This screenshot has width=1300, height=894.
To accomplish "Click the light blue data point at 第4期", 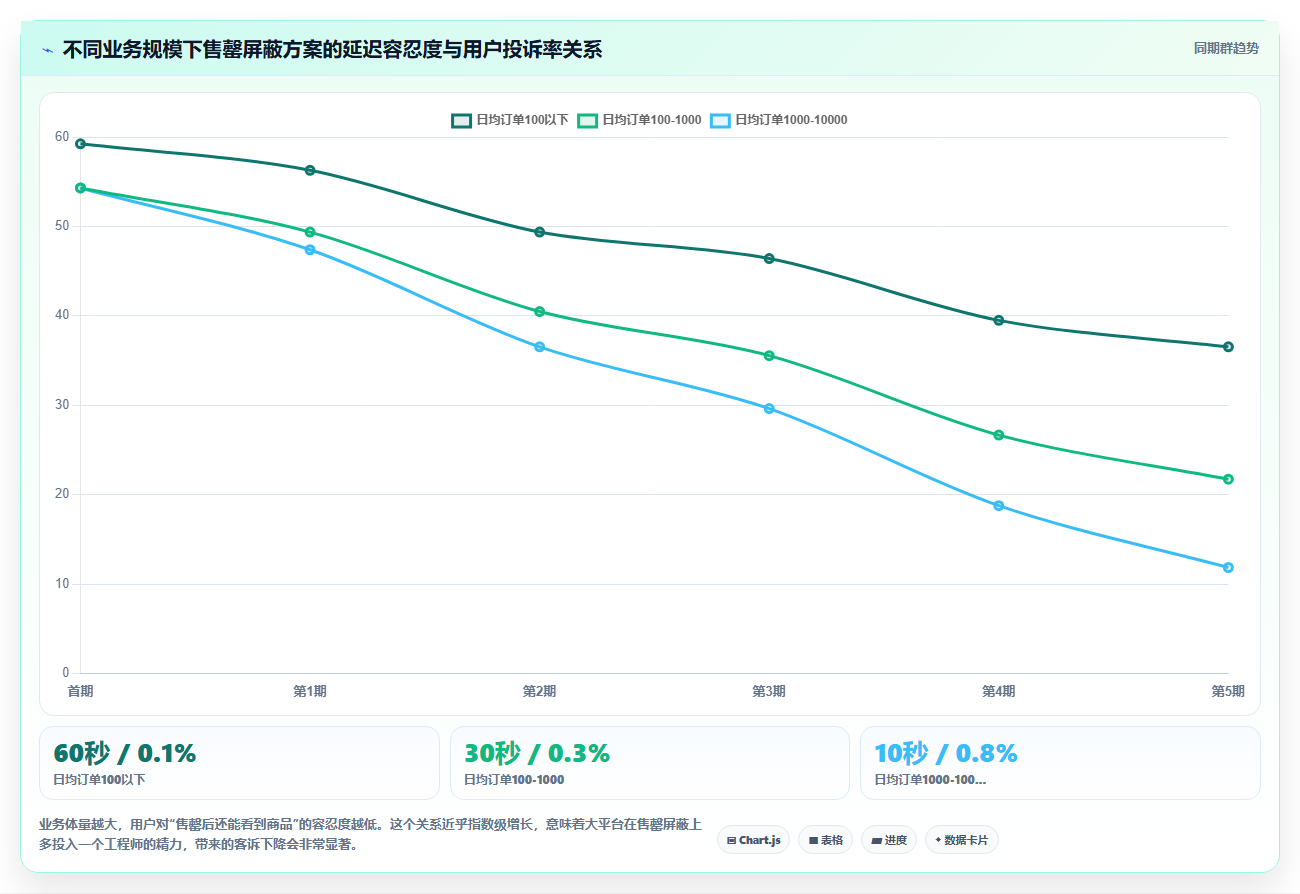I will (x=999, y=506).
